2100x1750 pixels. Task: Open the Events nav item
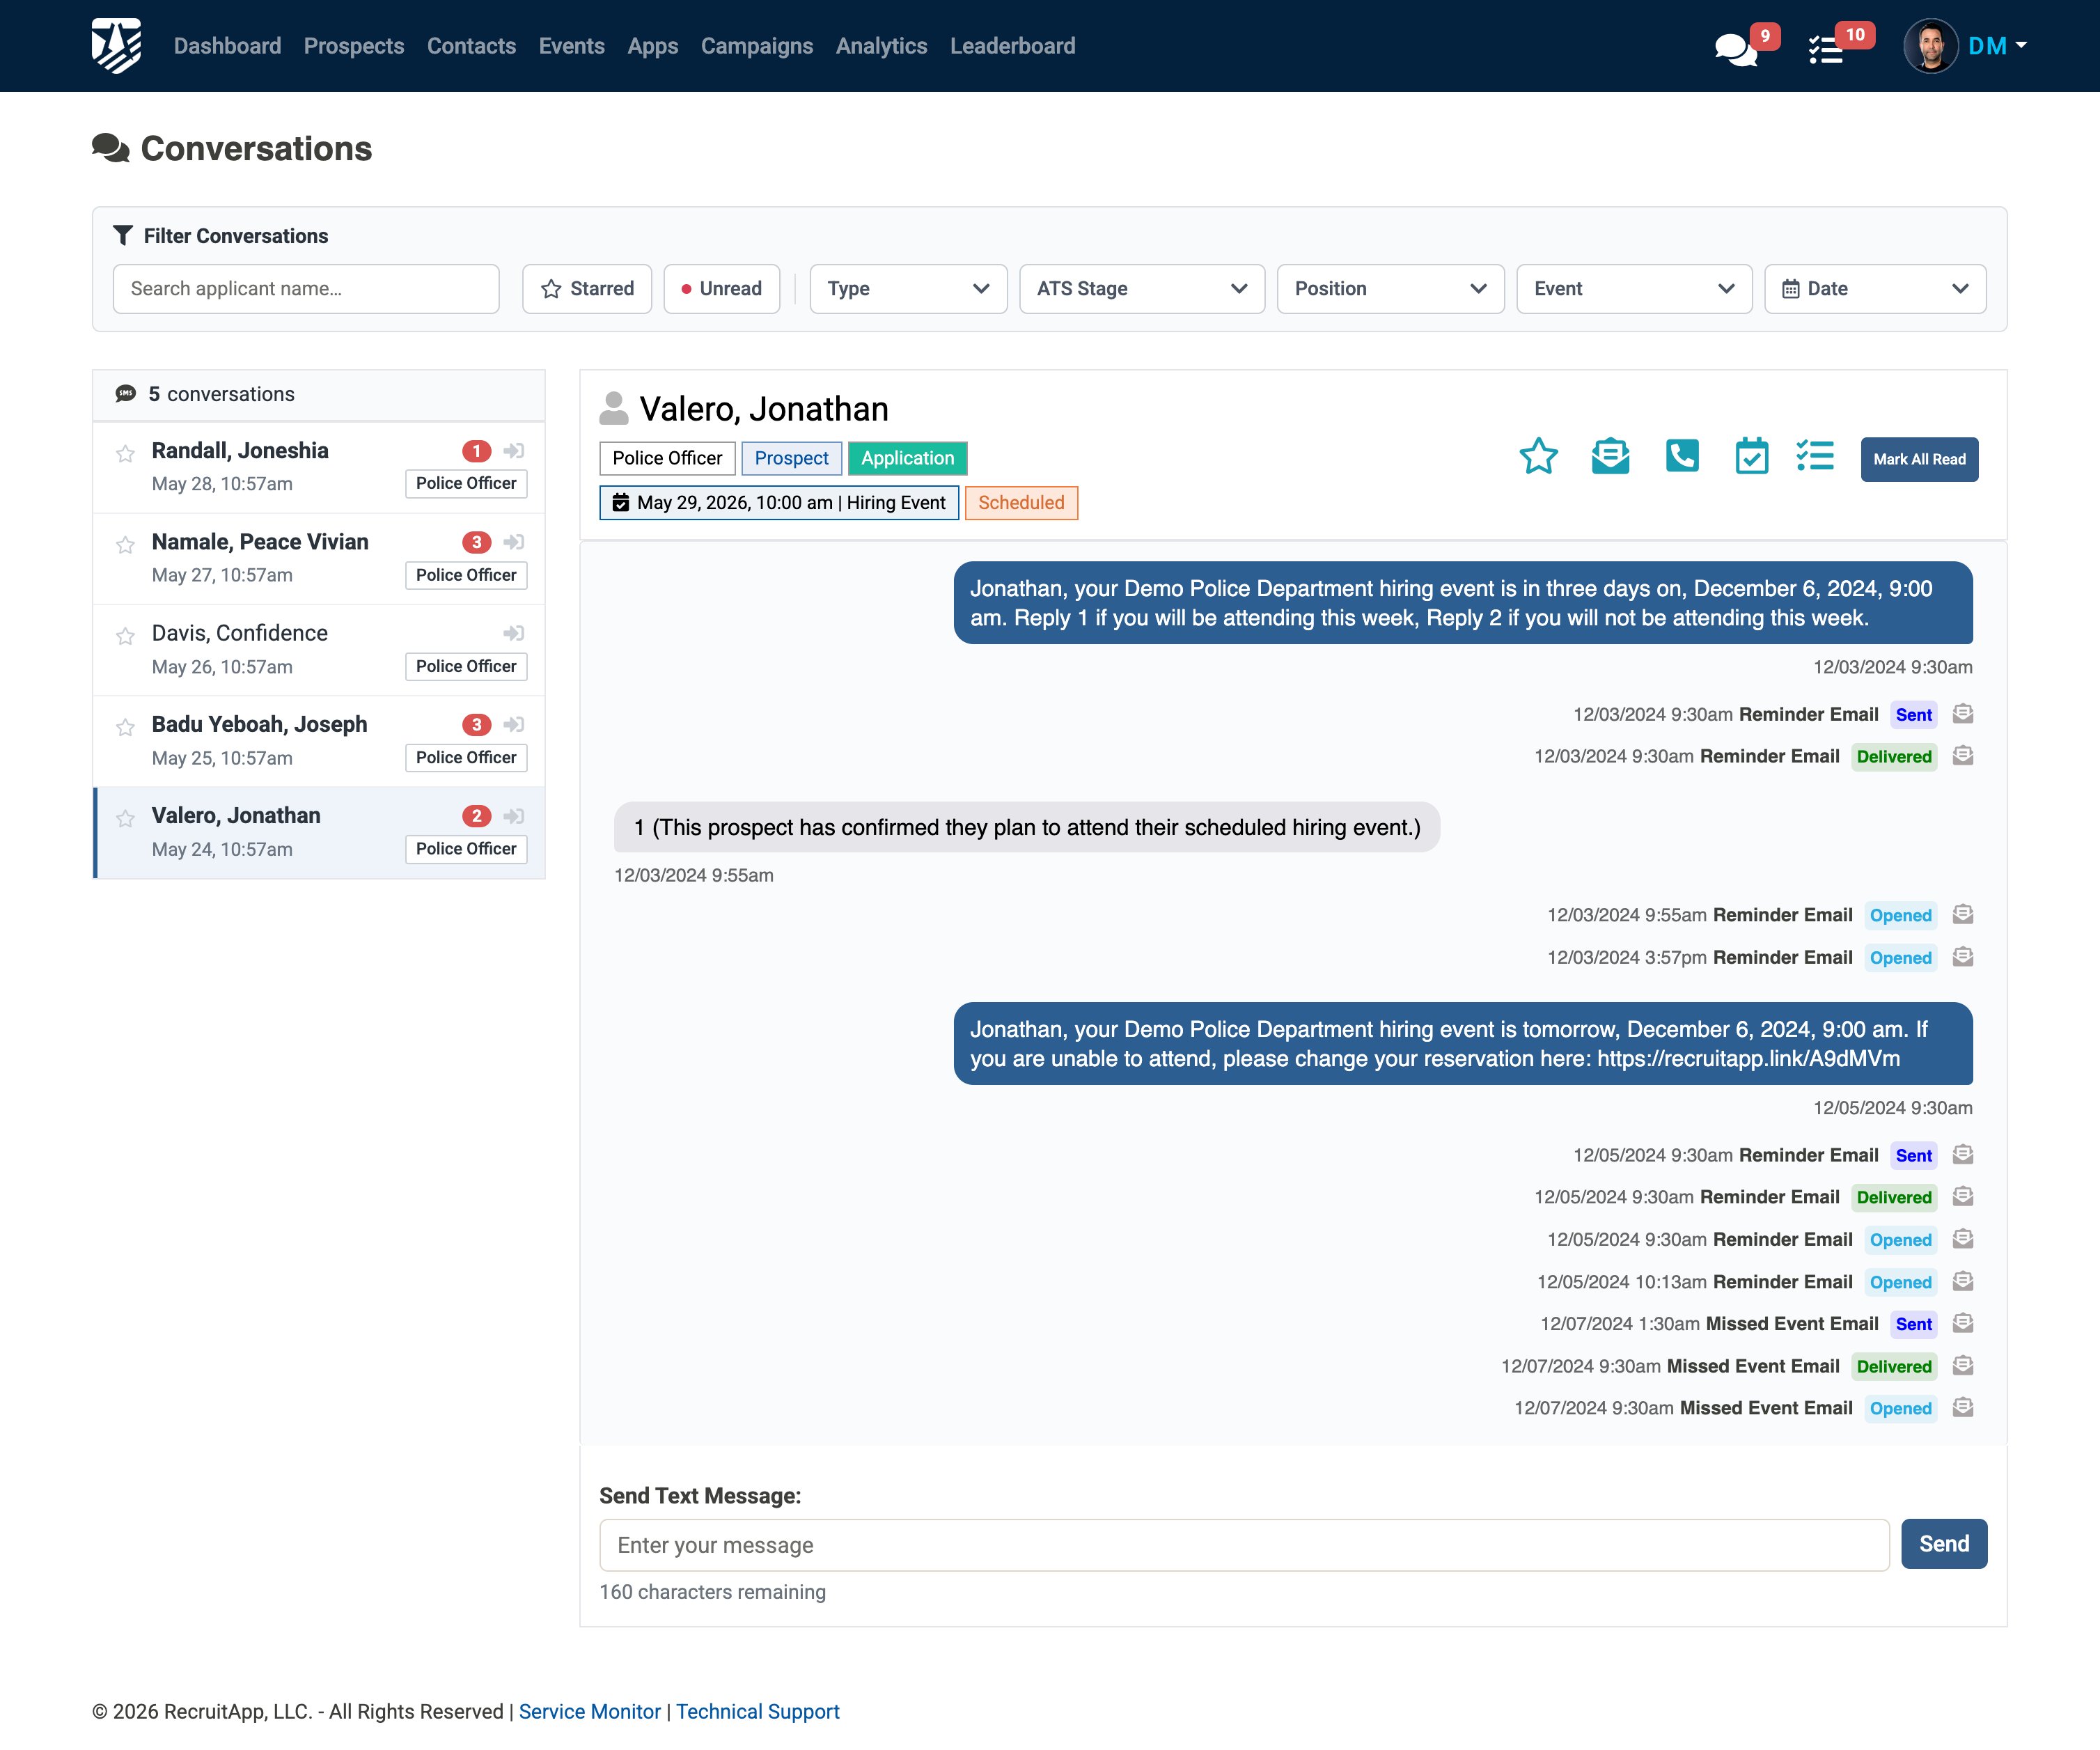pyautogui.click(x=572, y=46)
